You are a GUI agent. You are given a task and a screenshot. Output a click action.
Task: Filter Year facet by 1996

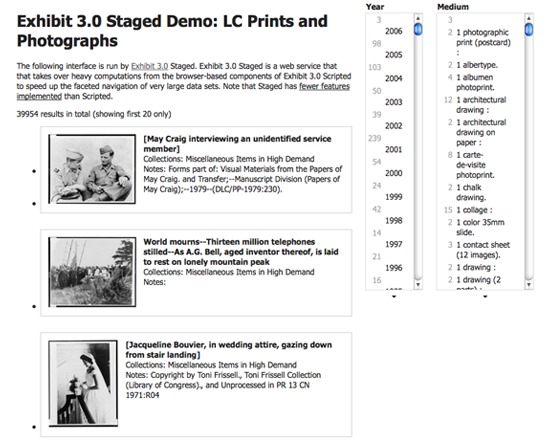[x=394, y=268]
